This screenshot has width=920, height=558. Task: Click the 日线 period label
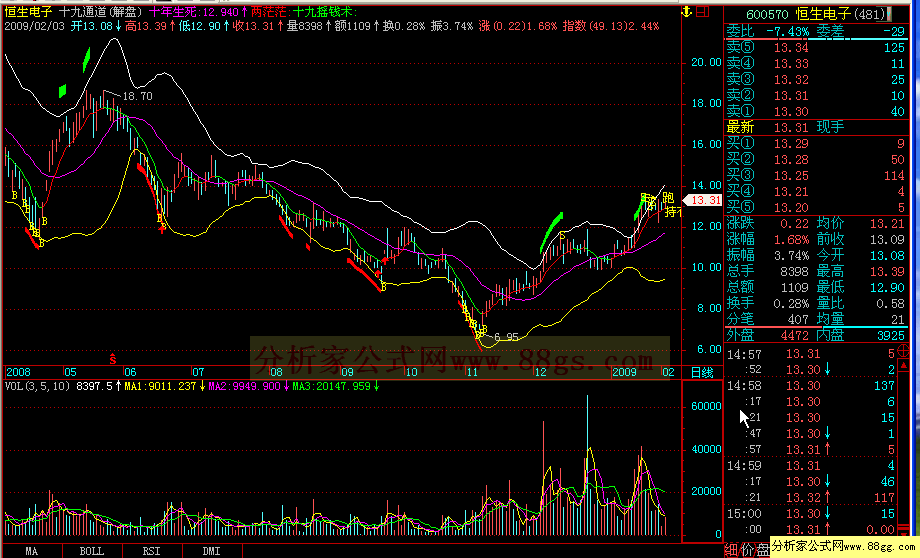click(702, 372)
